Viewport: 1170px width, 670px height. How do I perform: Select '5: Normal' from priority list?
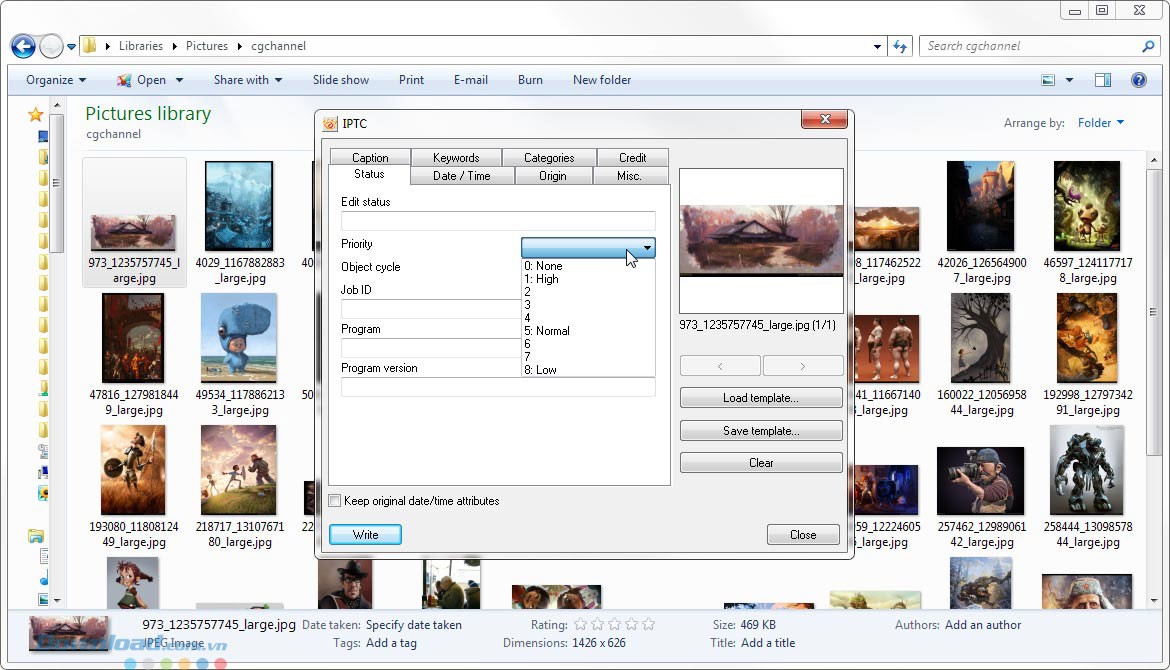[547, 331]
